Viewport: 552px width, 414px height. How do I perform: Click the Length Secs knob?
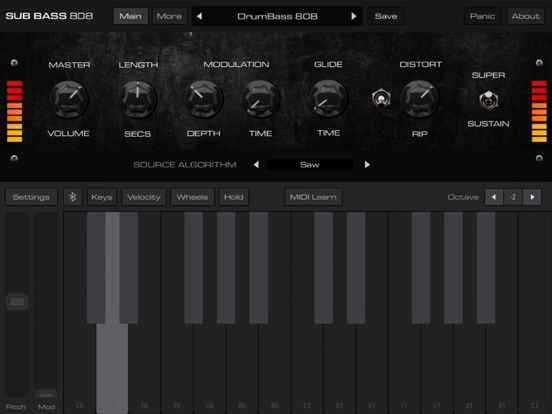click(x=138, y=99)
